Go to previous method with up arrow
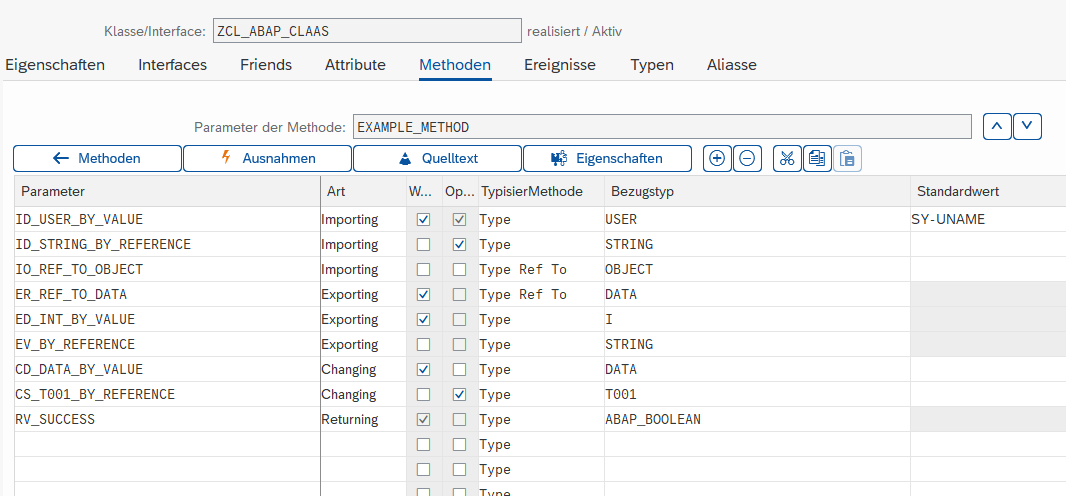1066x496 pixels. (997, 126)
